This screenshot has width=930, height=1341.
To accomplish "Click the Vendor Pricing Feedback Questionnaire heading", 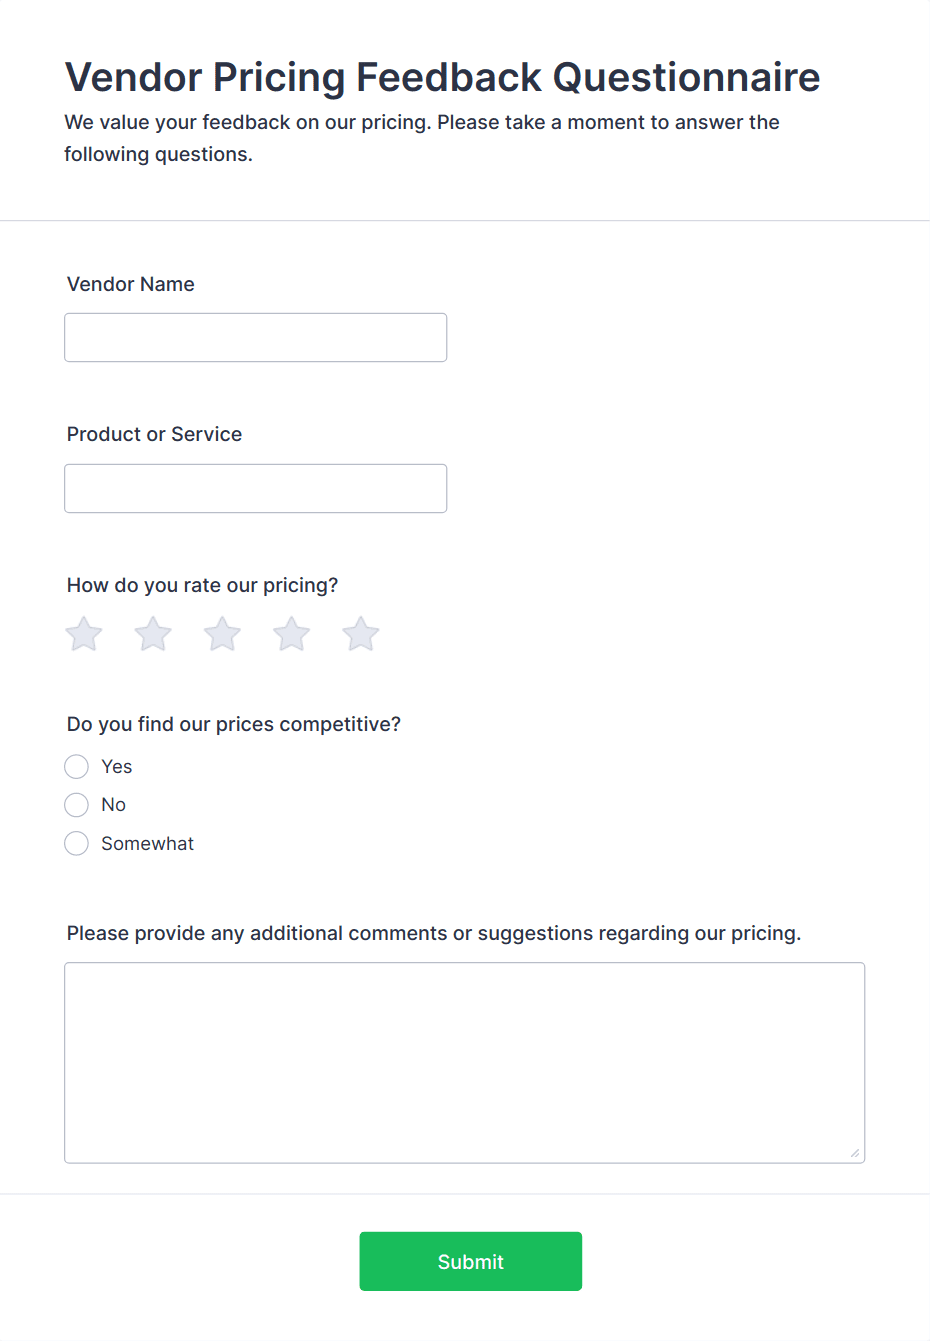I will click(443, 77).
